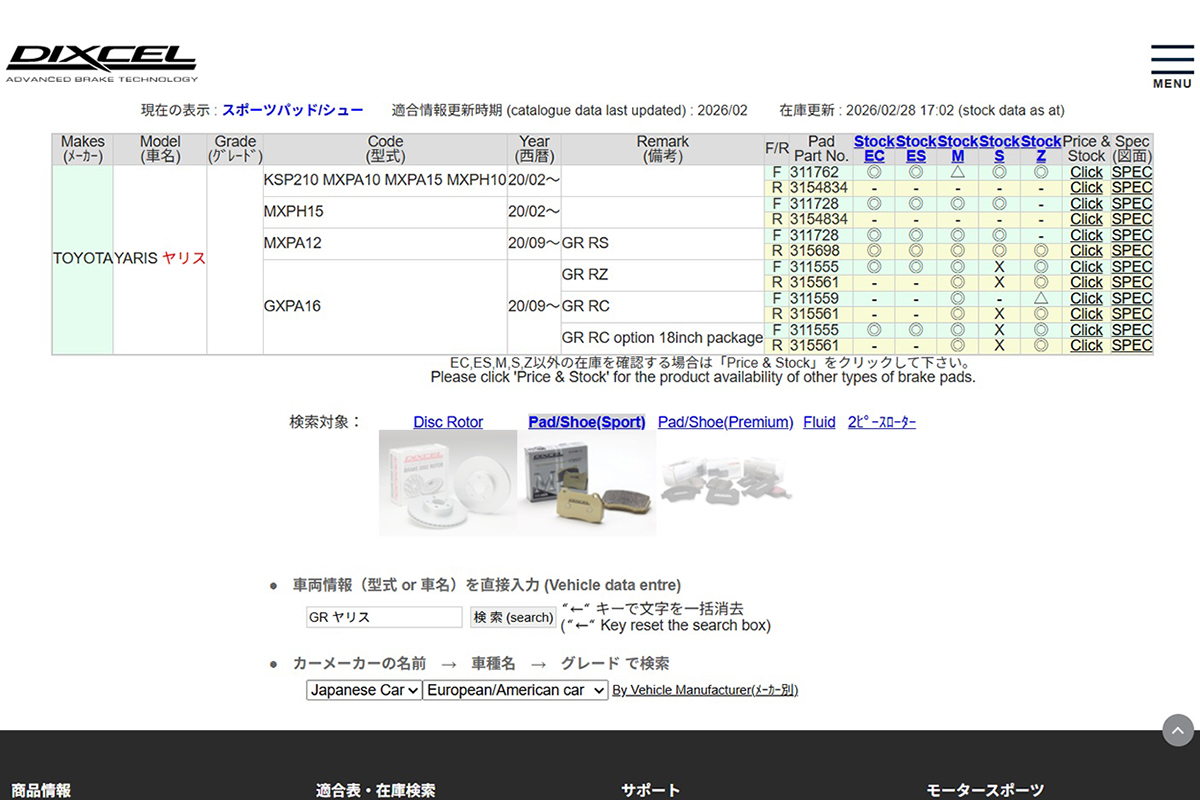Click Price & Stock for part 311762
The image size is (1200, 800).
click(x=1086, y=172)
